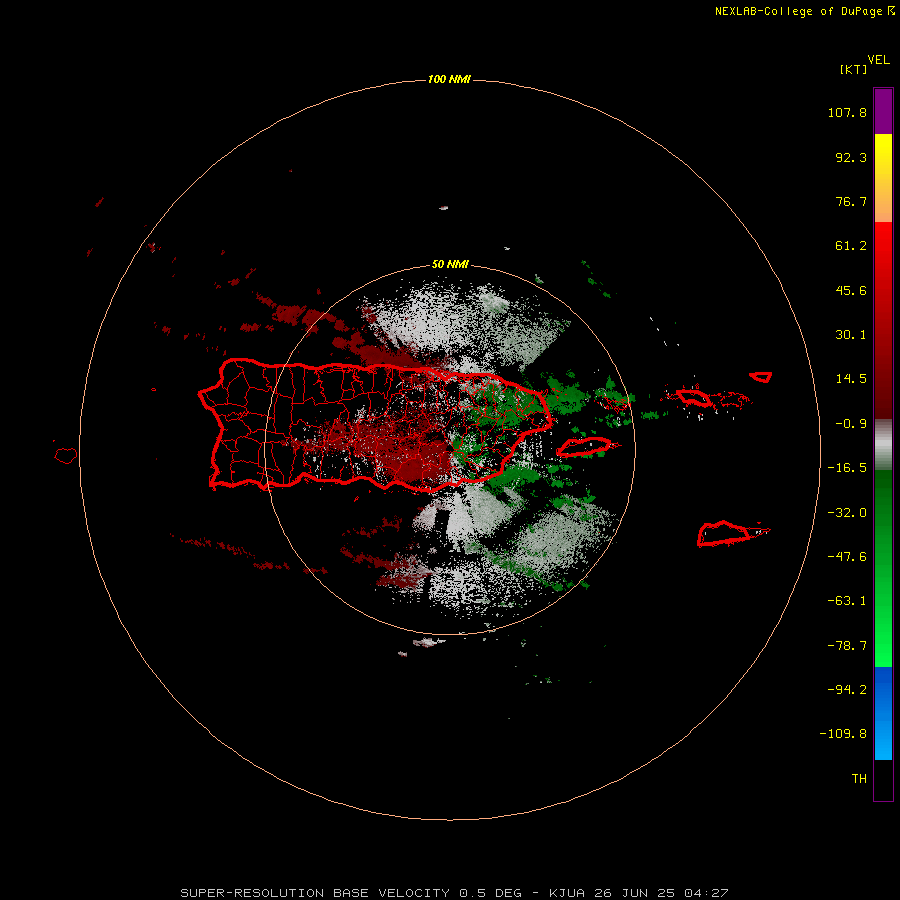900x900 pixels.
Task: Click the -109.8 legend value
Action: coord(843,734)
